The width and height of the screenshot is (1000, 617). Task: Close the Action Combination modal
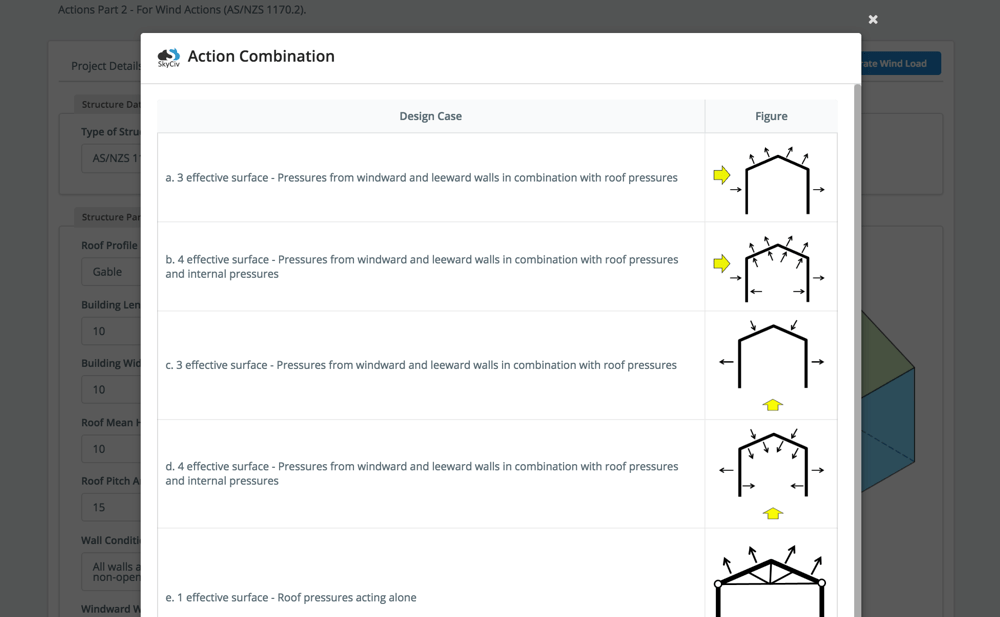point(873,20)
